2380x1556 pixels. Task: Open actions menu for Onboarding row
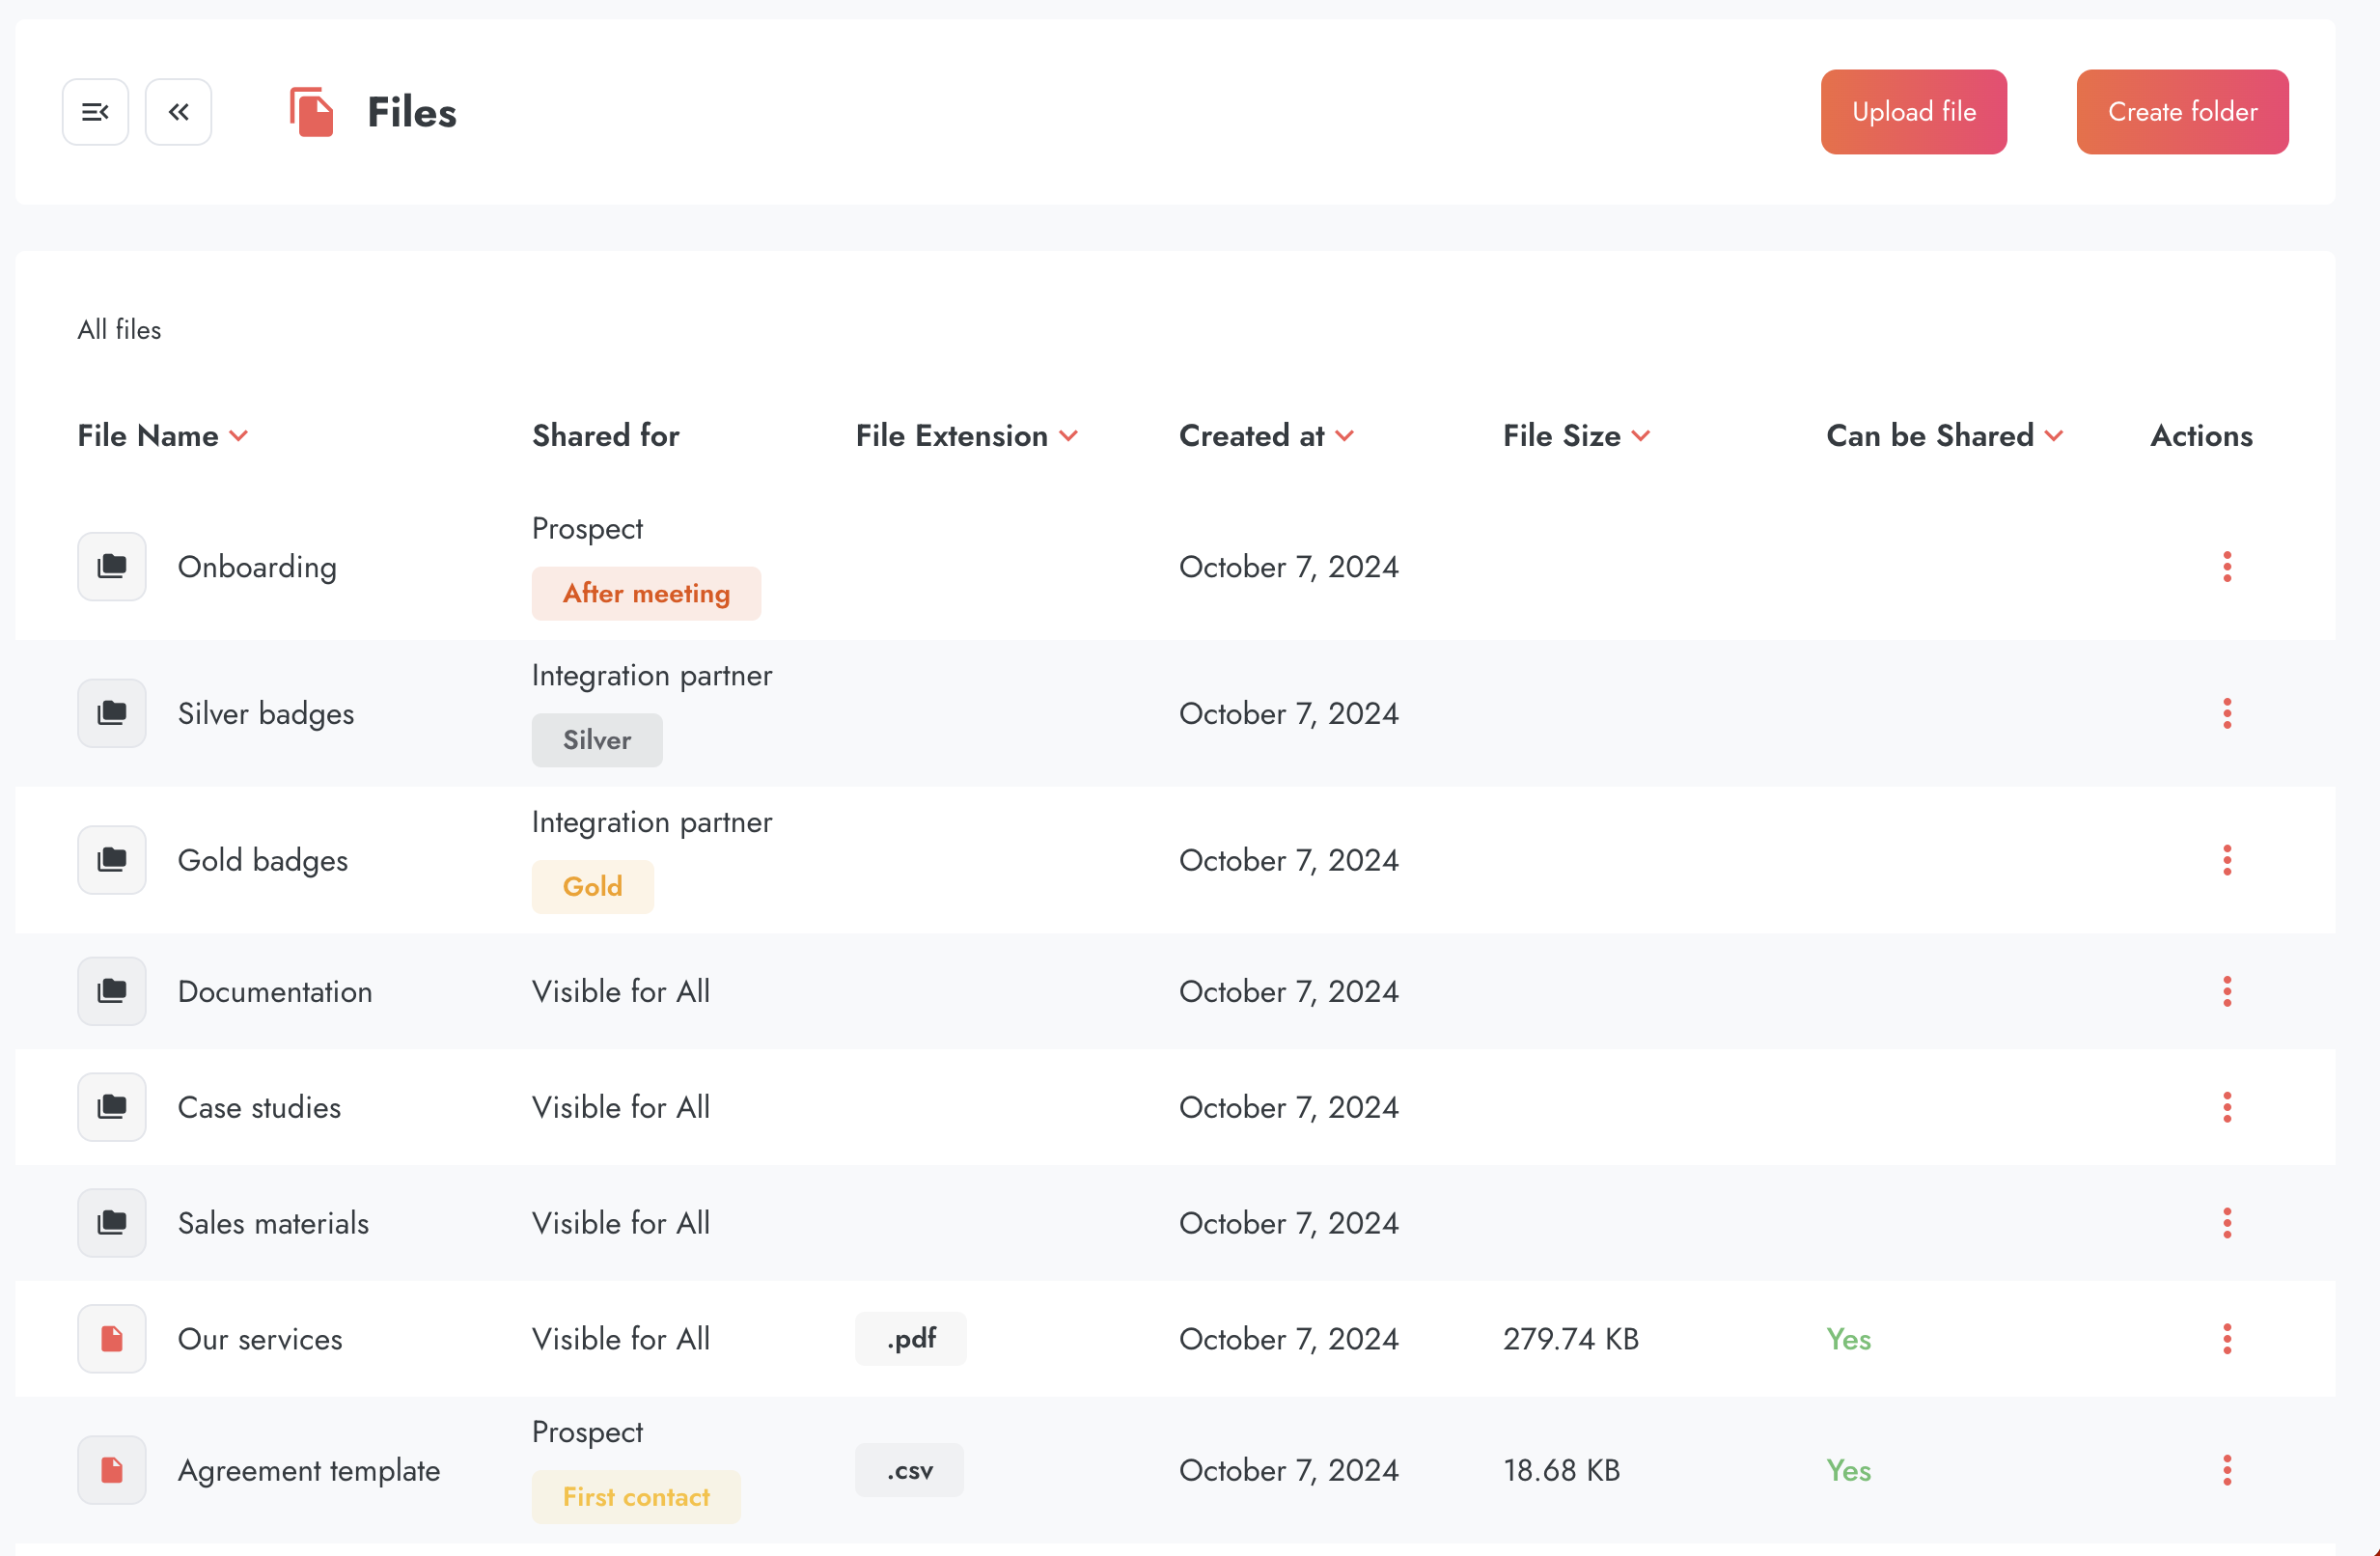(x=2227, y=567)
